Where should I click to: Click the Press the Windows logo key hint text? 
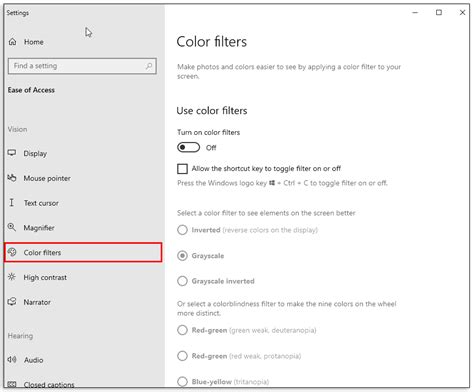coord(282,183)
